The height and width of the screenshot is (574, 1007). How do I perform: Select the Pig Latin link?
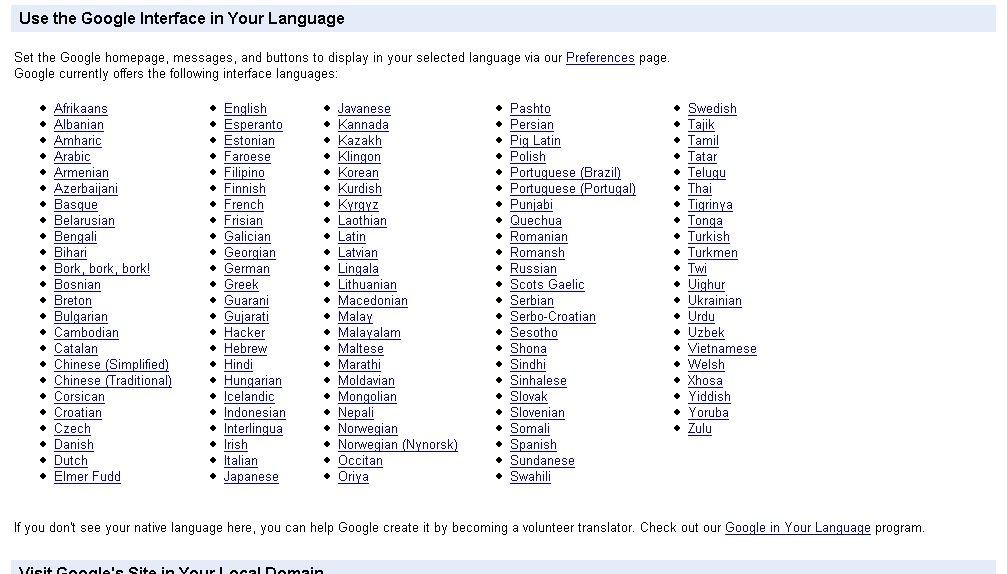(535, 141)
